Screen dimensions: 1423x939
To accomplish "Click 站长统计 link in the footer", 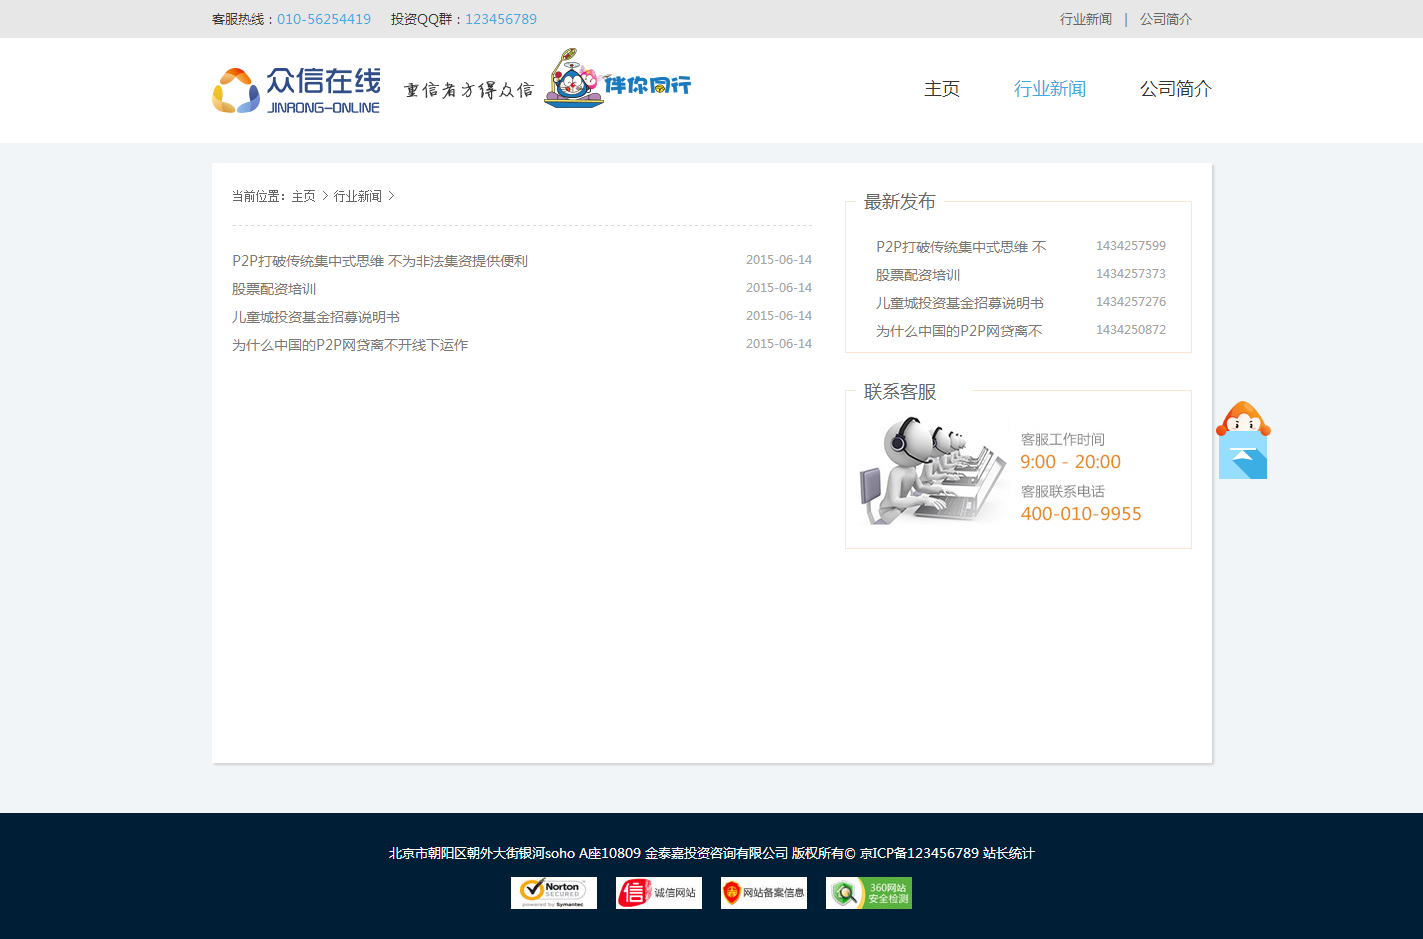I will (1008, 853).
